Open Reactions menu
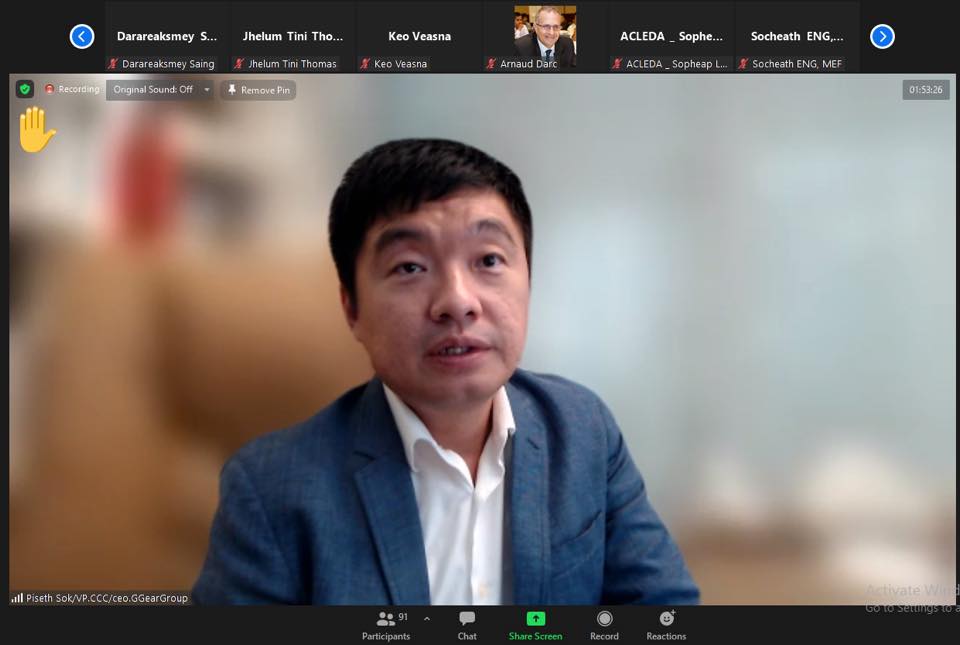This screenshot has width=960, height=645. coord(666,625)
